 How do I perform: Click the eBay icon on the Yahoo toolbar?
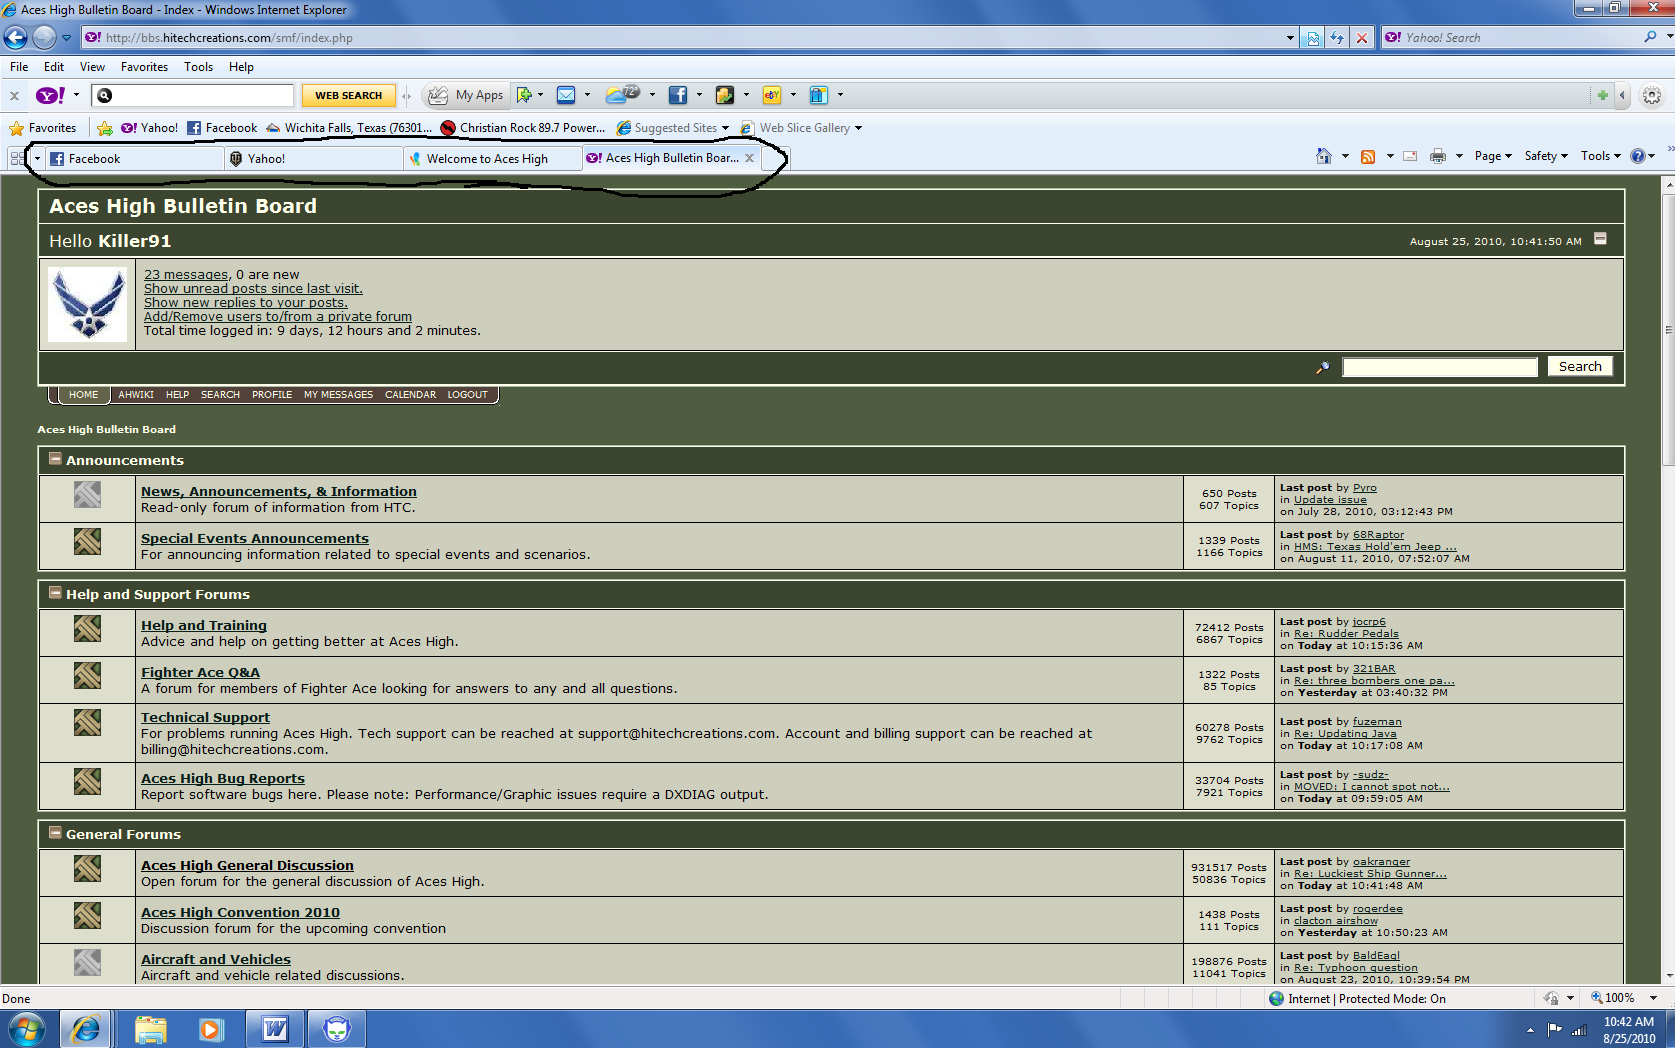coord(772,95)
